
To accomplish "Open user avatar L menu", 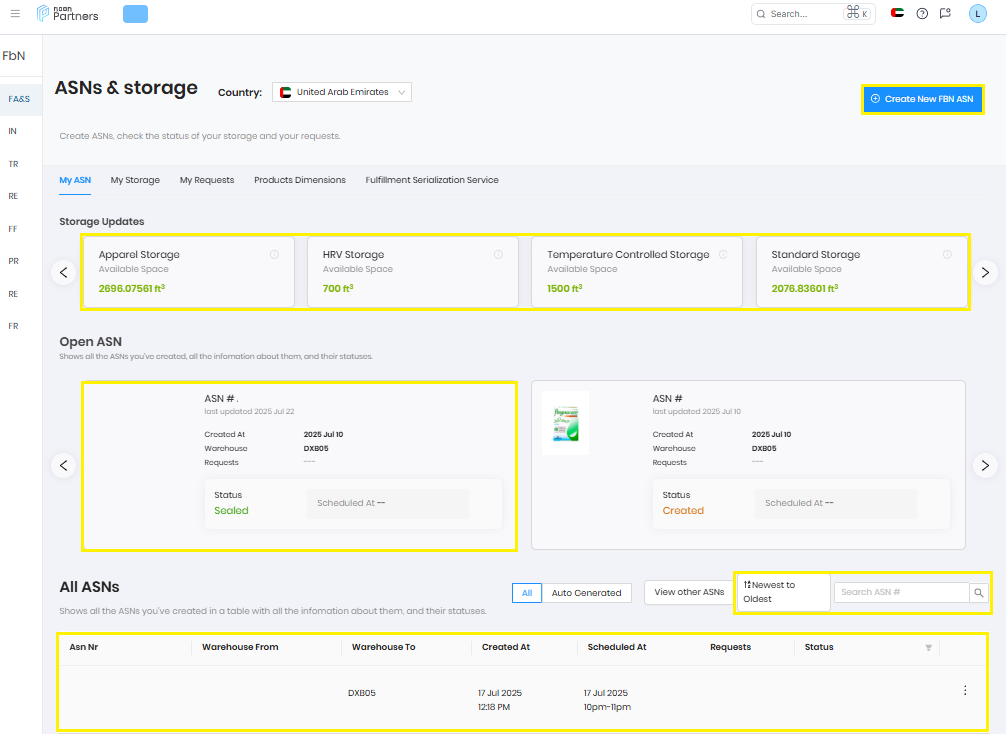I will point(977,13).
